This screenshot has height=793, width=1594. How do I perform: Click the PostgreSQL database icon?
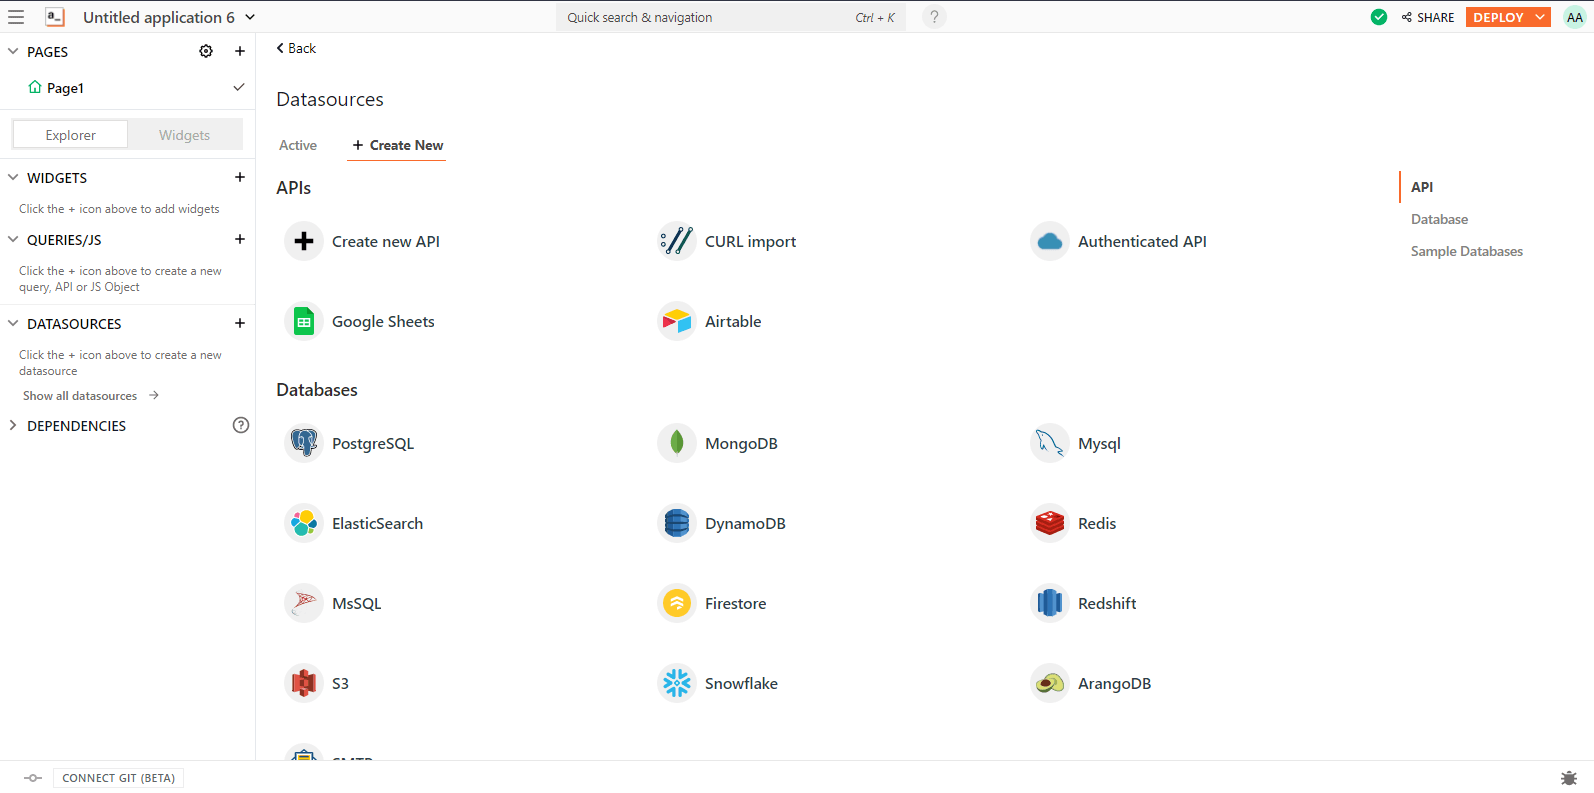coord(303,443)
